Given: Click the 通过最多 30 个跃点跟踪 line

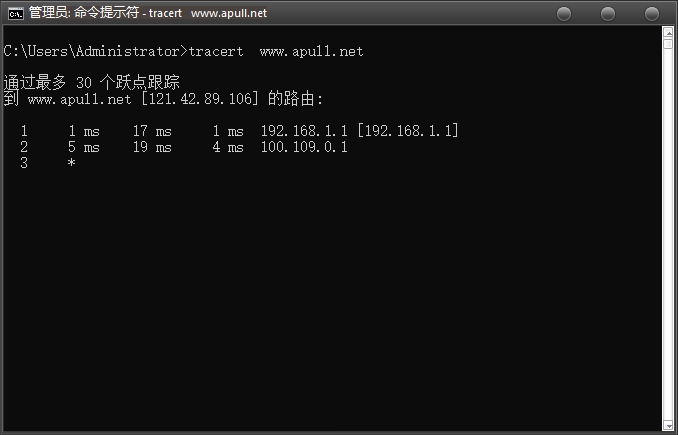Looking at the screenshot, I should click(x=91, y=82).
